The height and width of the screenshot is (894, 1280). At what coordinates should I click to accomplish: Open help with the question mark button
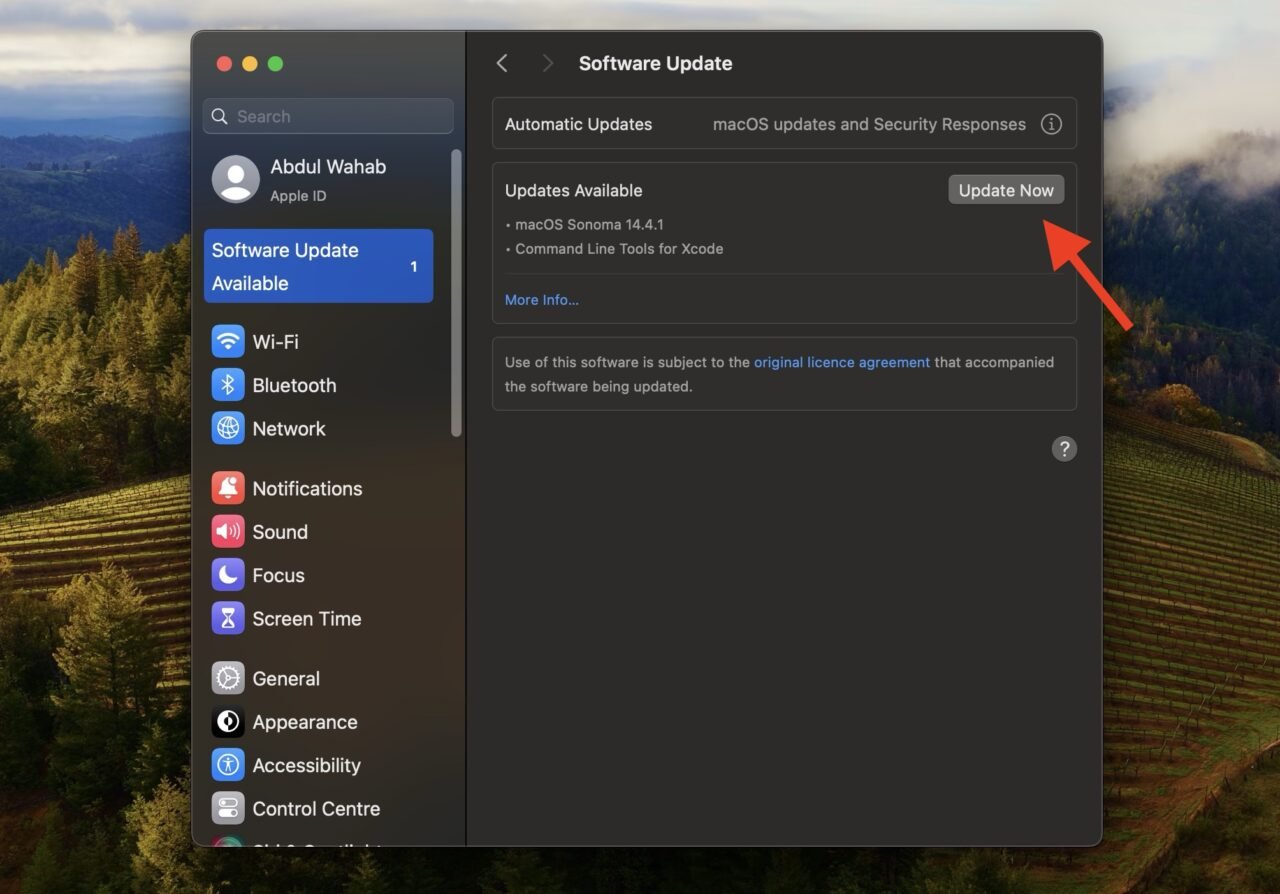(x=1064, y=449)
